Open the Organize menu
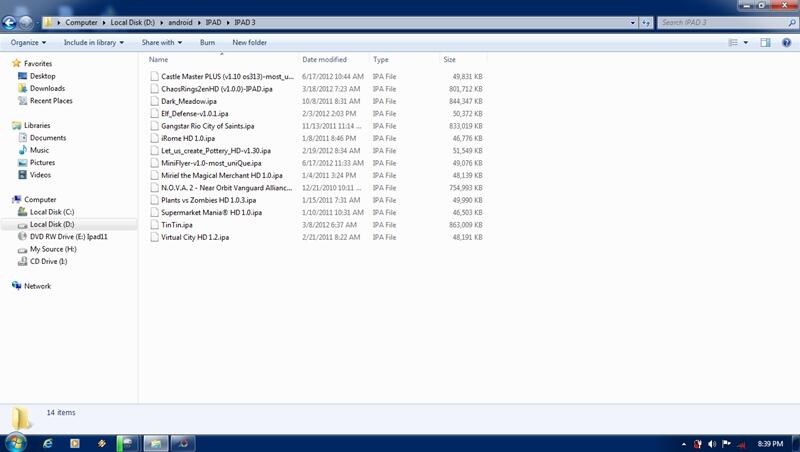This screenshot has height=452, width=800. [28, 42]
